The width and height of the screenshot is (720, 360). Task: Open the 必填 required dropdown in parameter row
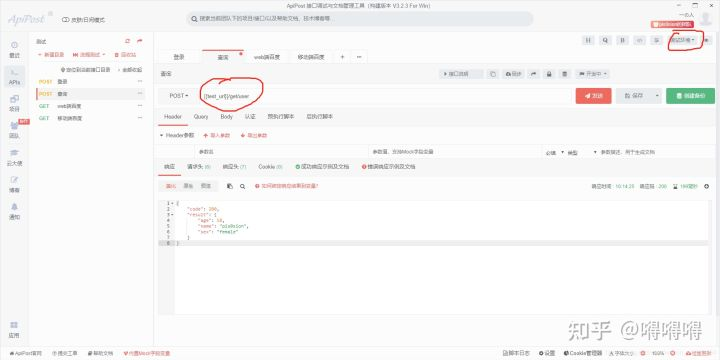(x=554, y=152)
